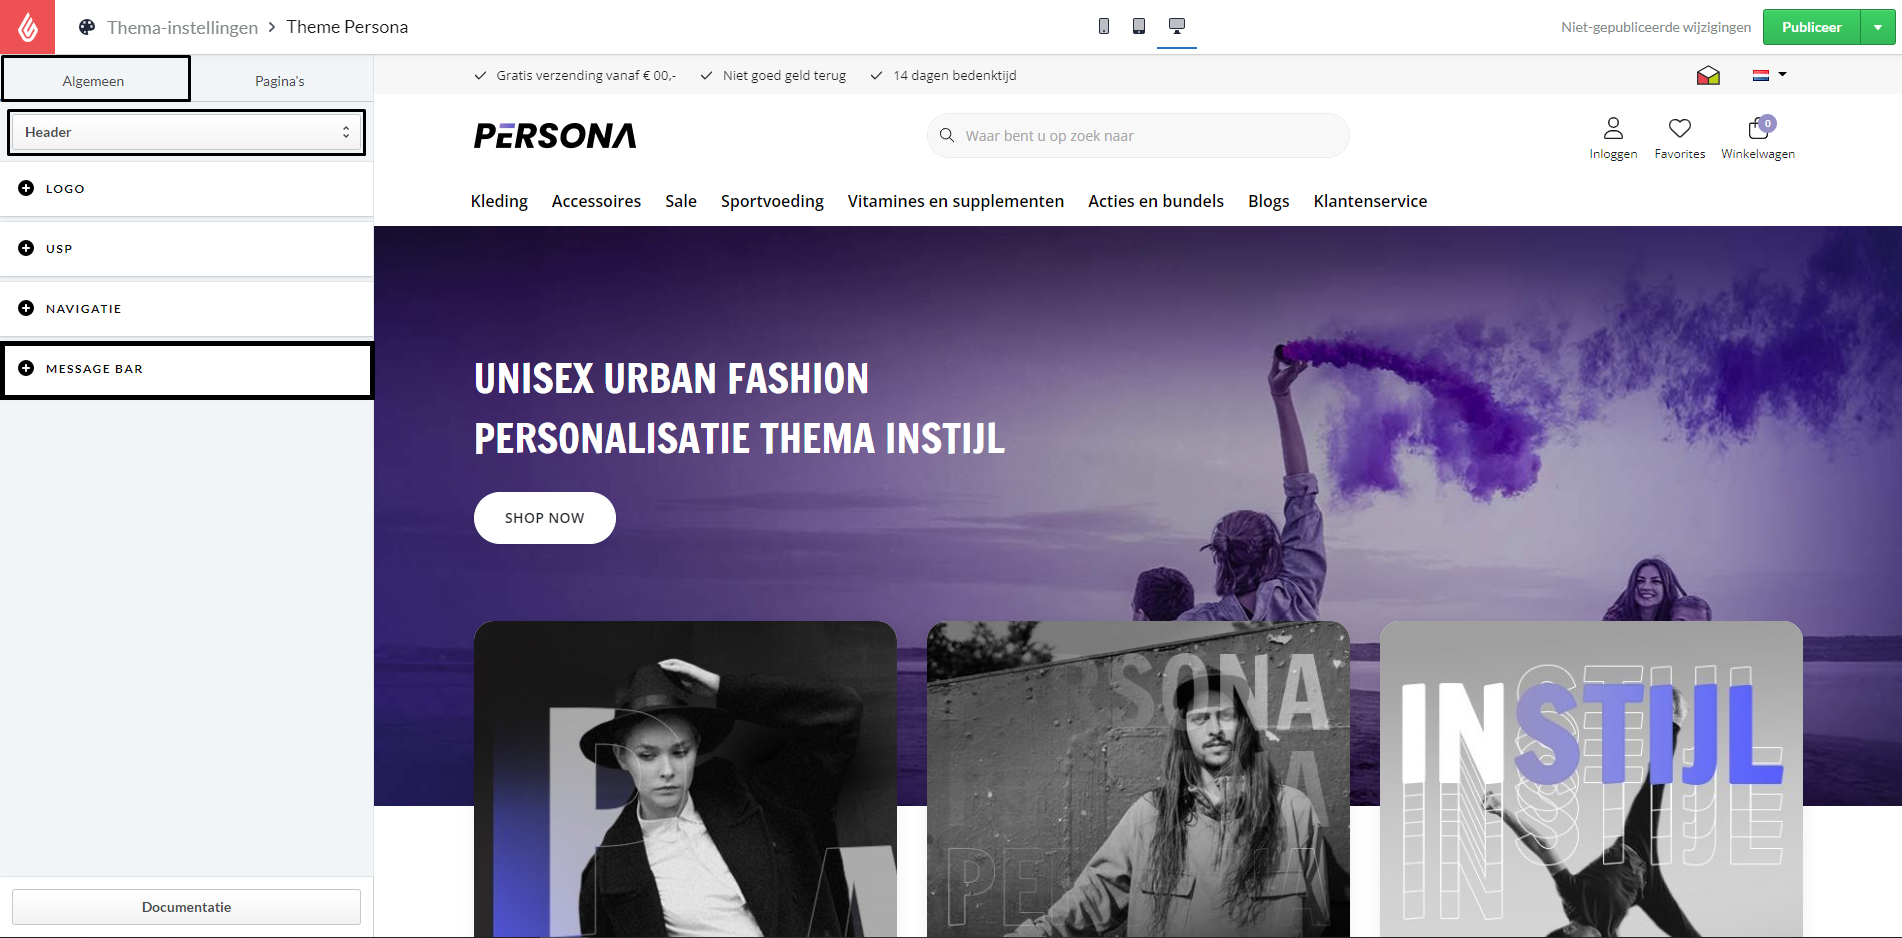Screen dimensions: 1902x938
Task: Open the Winkelwagen cart icon
Action: [1758, 128]
